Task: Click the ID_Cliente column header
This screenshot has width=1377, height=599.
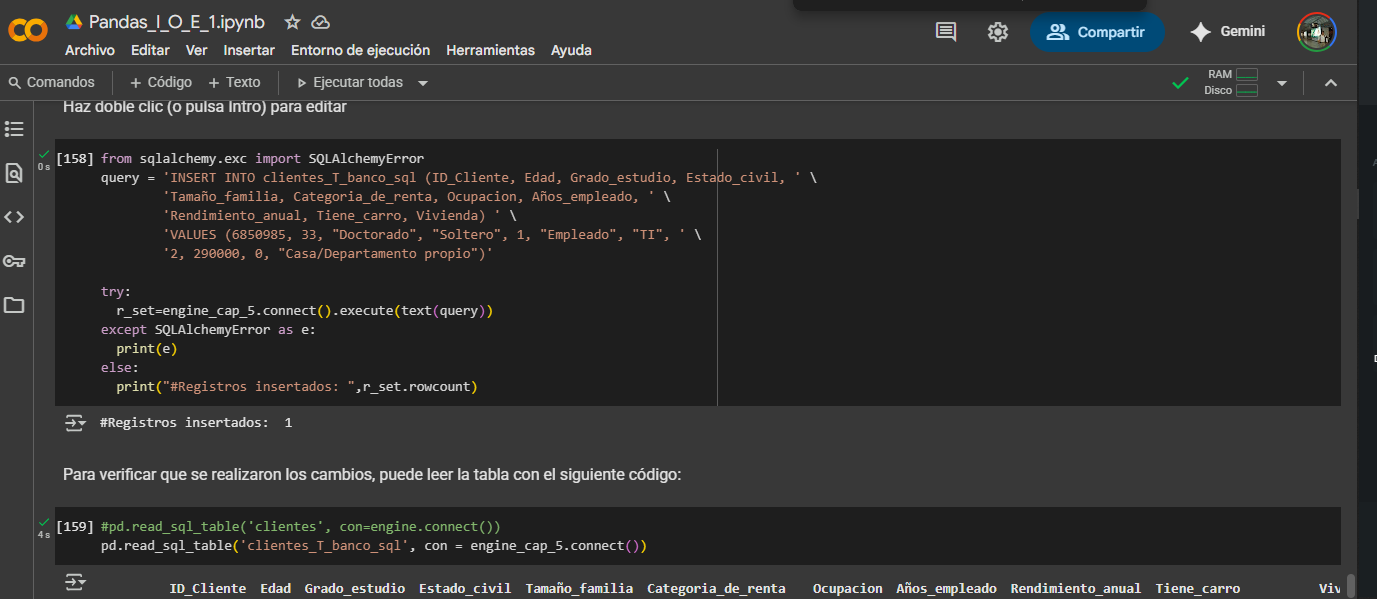Action: click(208, 588)
